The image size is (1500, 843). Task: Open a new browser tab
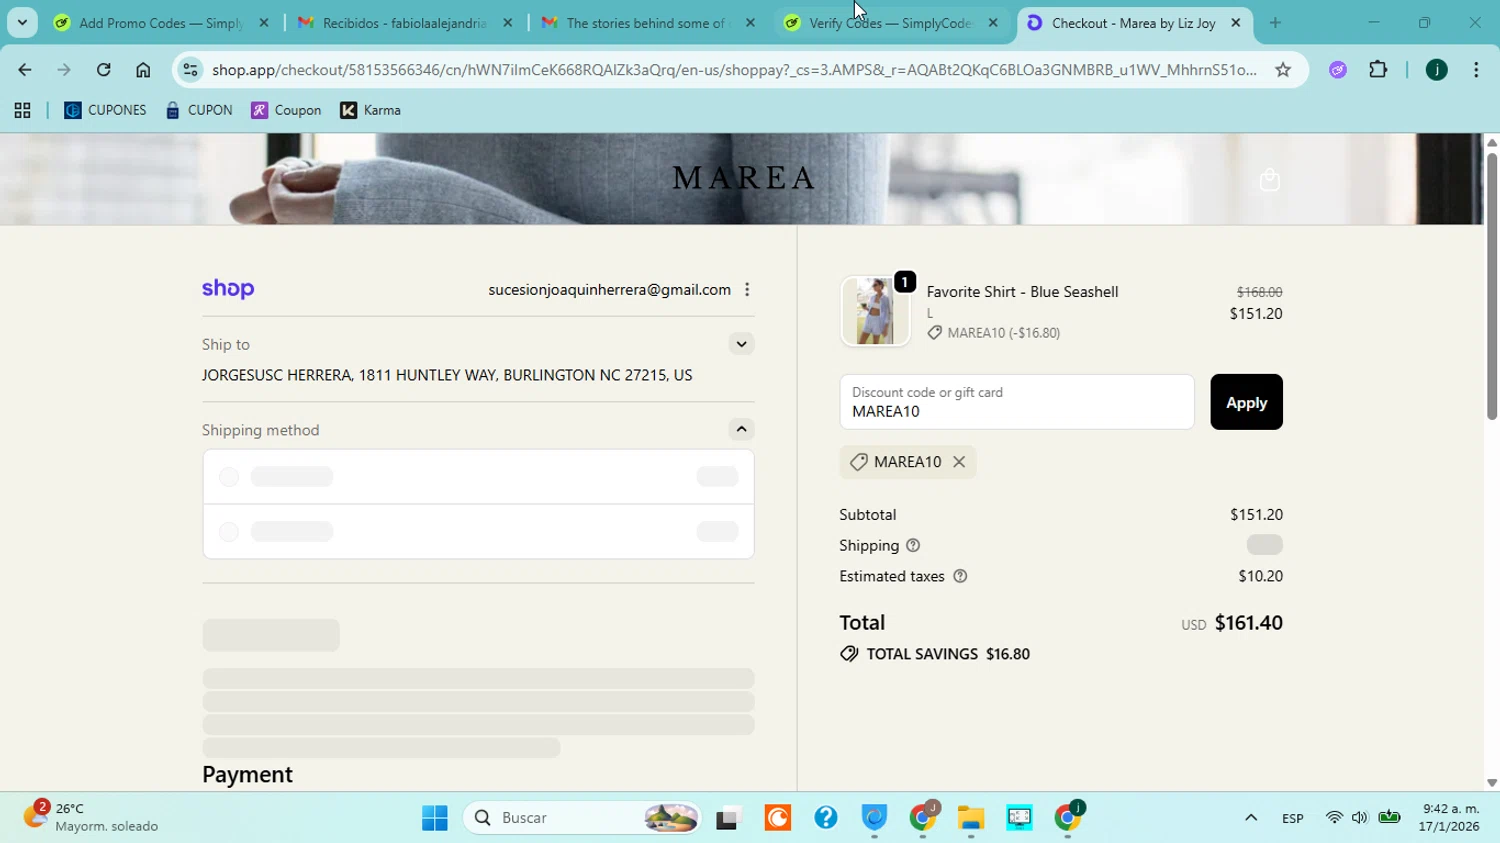click(1275, 23)
